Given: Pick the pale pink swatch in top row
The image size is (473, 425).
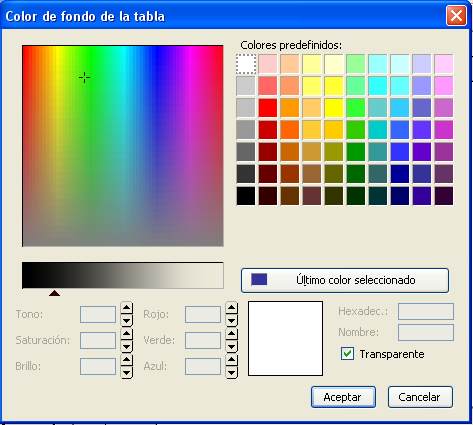Looking at the screenshot, I should [x=268, y=64].
